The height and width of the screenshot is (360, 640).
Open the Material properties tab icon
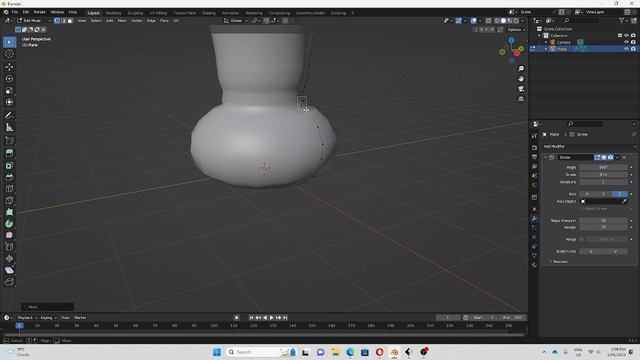pyautogui.click(x=534, y=265)
